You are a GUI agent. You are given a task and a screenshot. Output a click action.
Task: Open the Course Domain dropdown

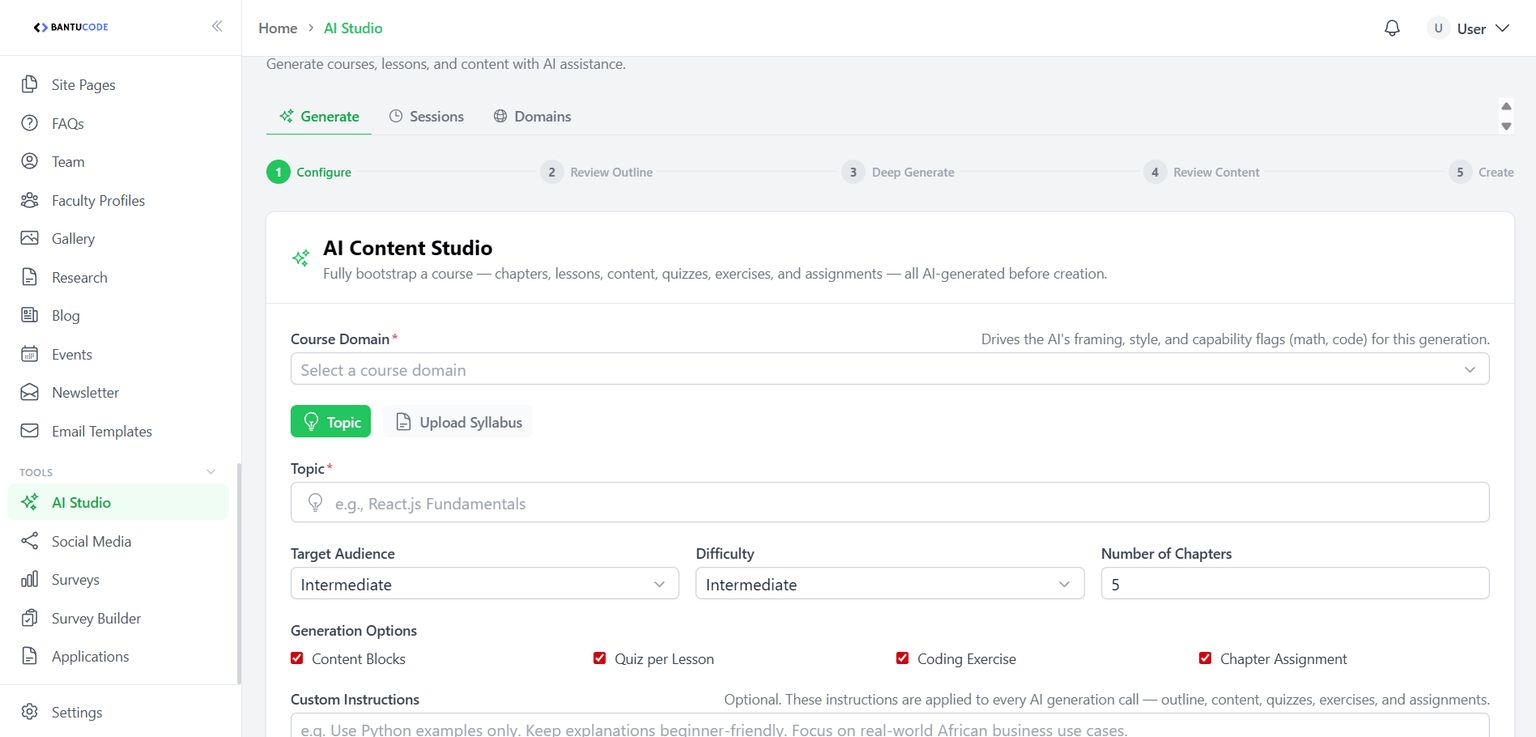(x=890, y=369)
